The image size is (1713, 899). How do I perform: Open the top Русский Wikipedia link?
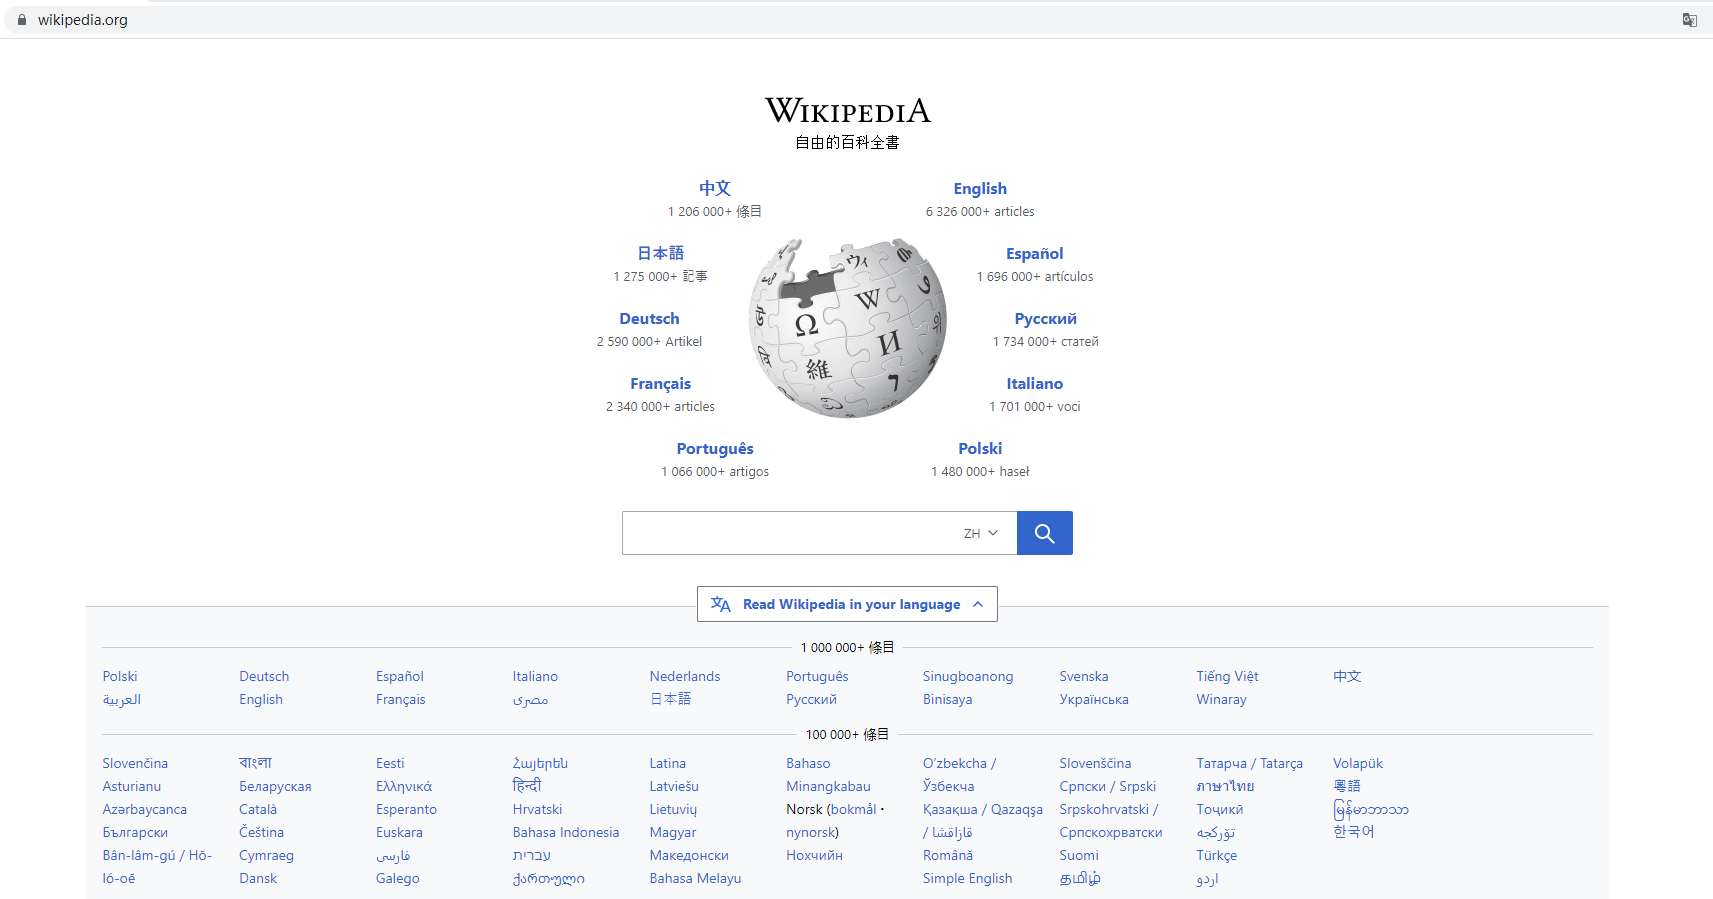pos(1045,319)
